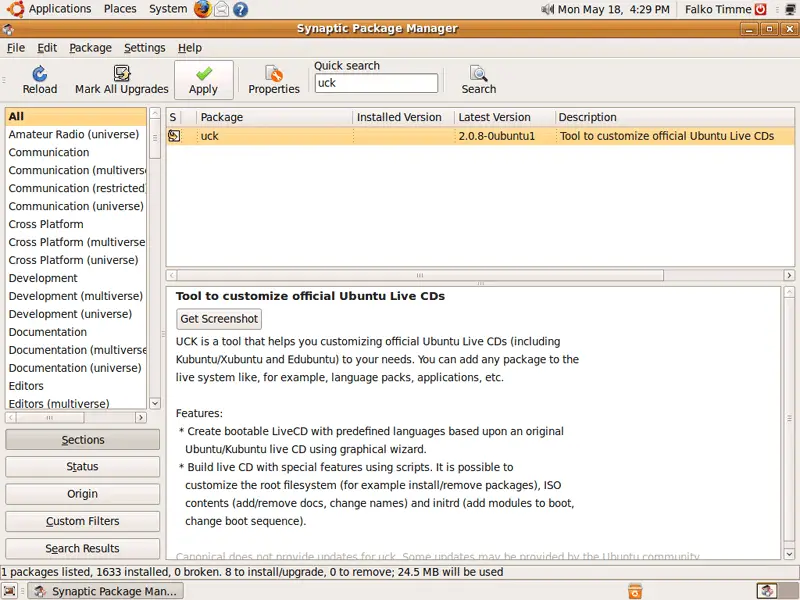This screenshot has width=800, height=600.
Task: Click description pane scroll-down arrow
Action: (789, 554)
